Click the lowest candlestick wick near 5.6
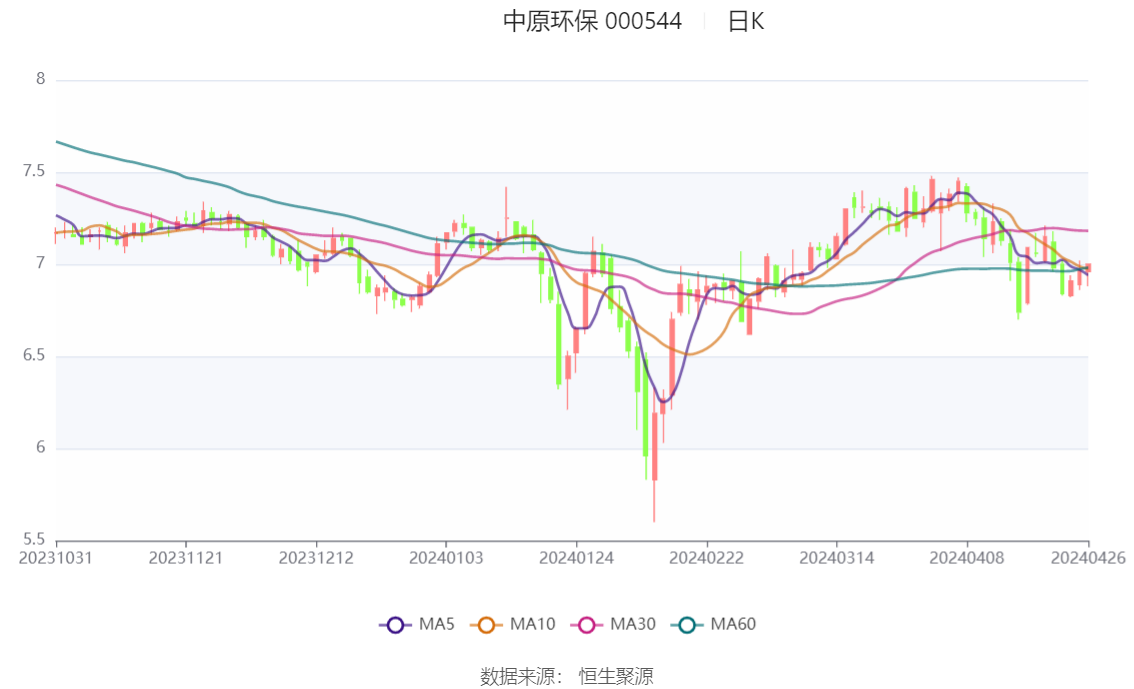Screen dimensions: 1134x689 point(655,502)
